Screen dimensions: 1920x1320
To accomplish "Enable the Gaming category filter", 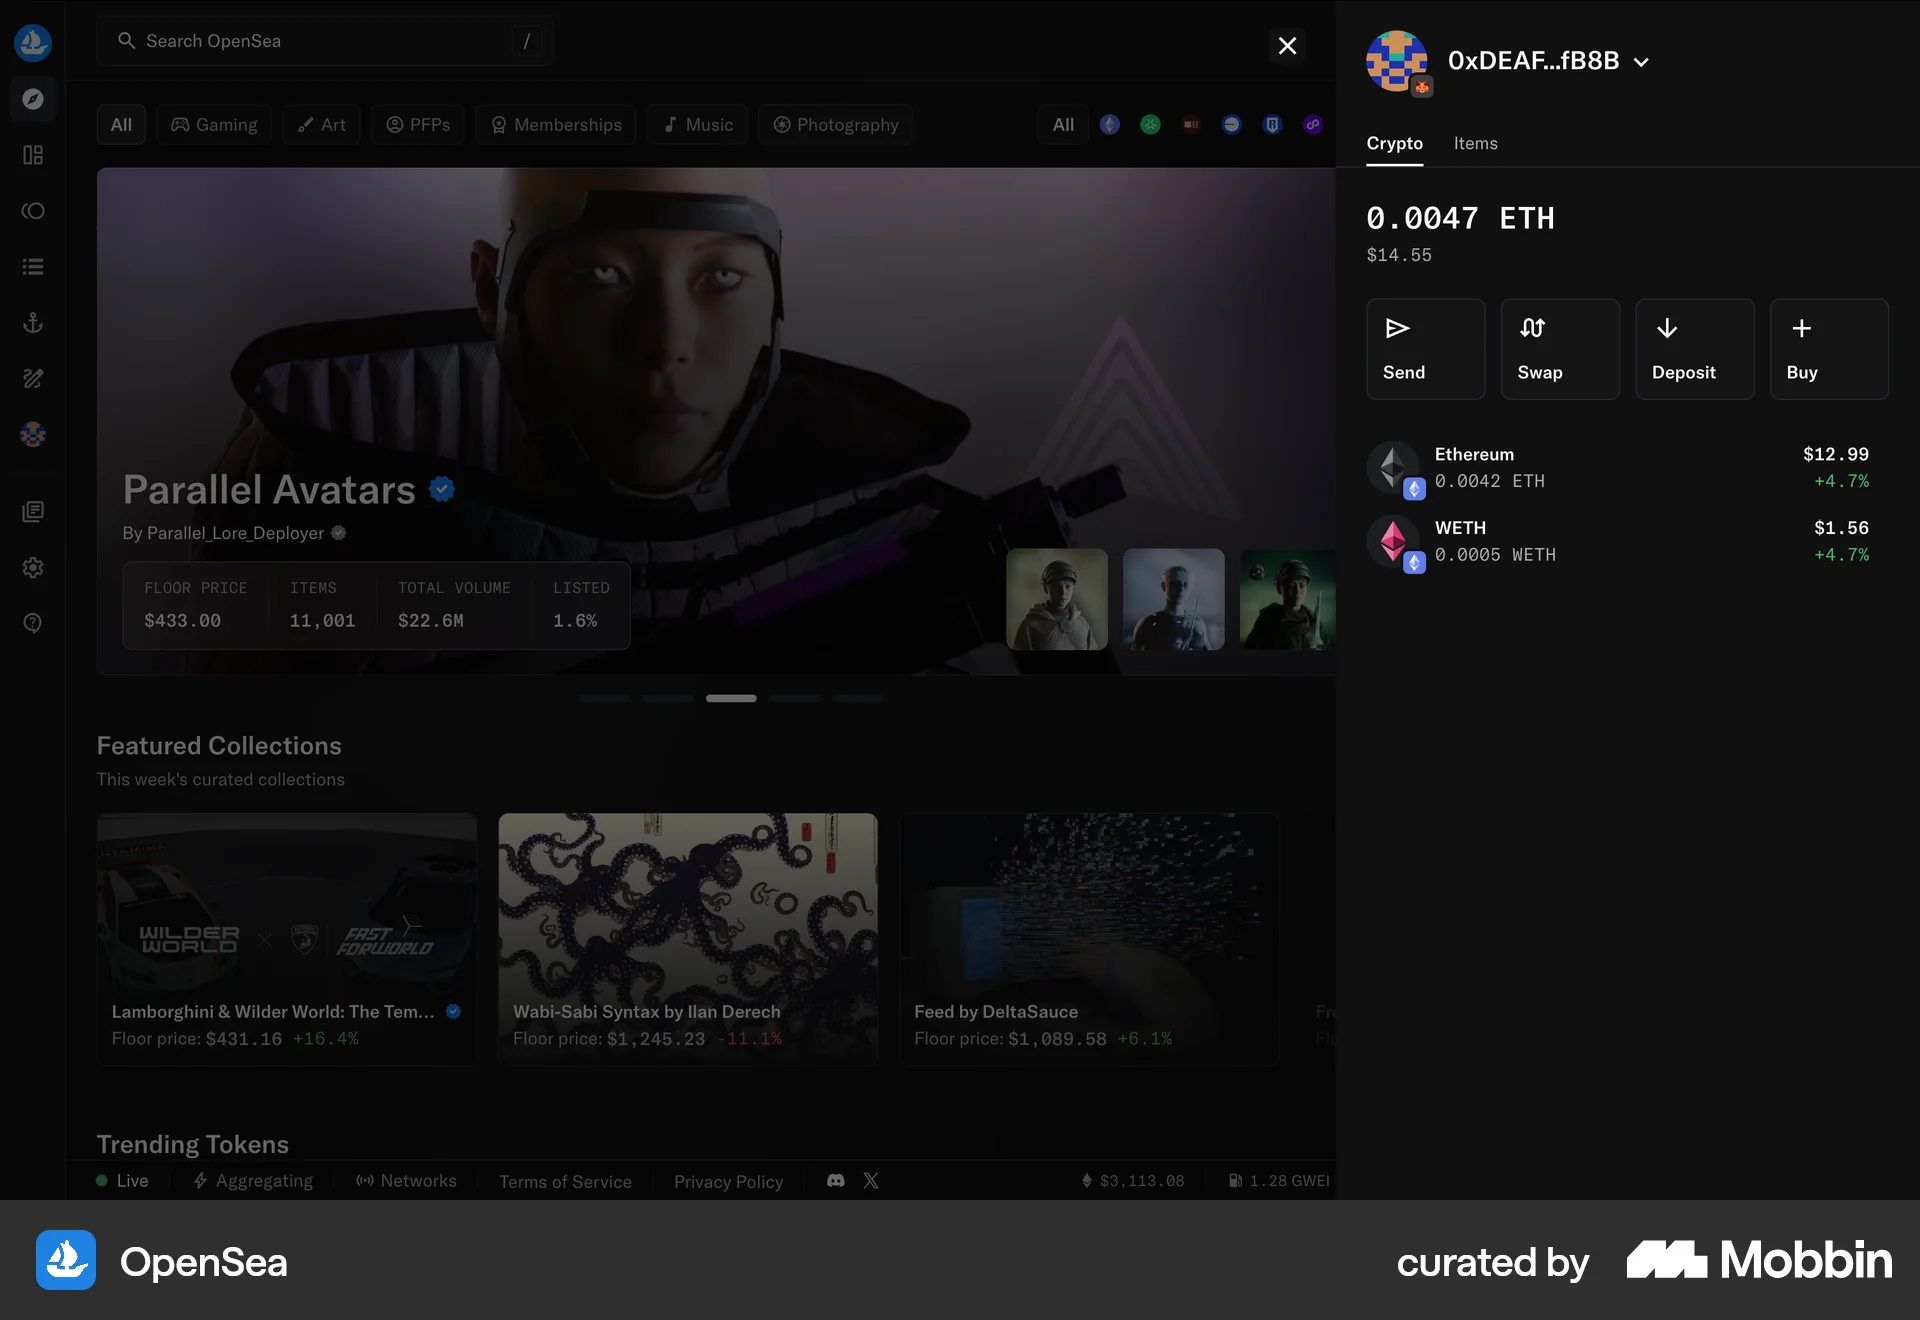I will (213, 124).
